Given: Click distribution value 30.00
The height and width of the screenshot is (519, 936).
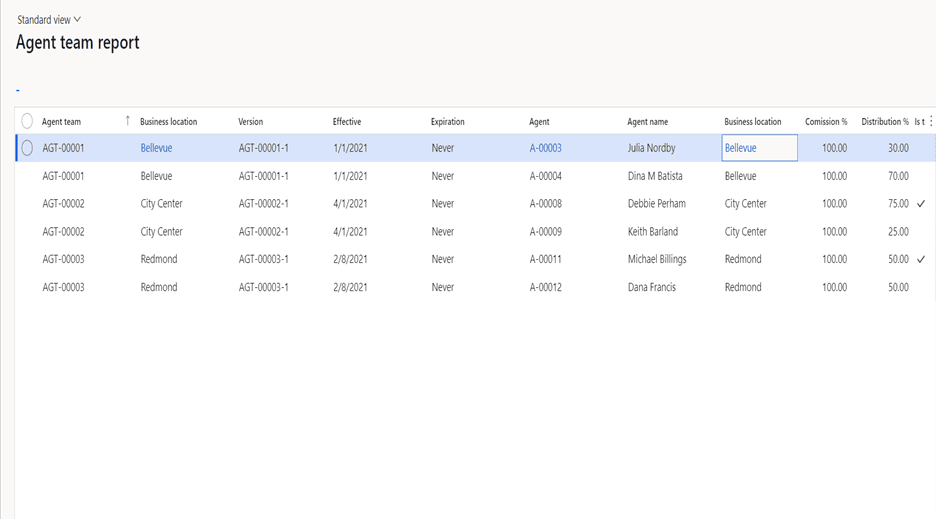Looking at the screenshot, I should [898, 148].
